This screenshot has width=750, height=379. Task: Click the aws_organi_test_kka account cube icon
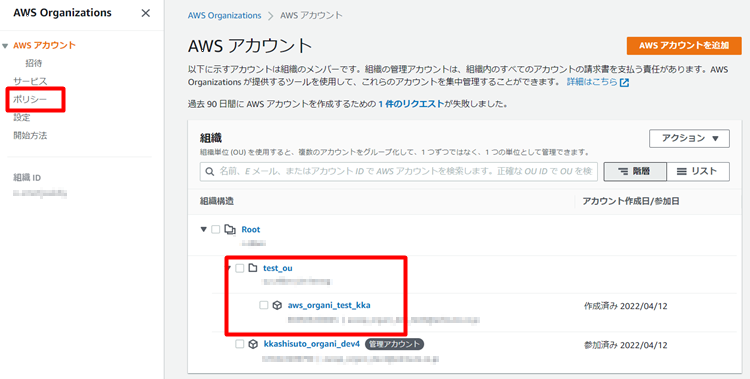pos(277,305)
